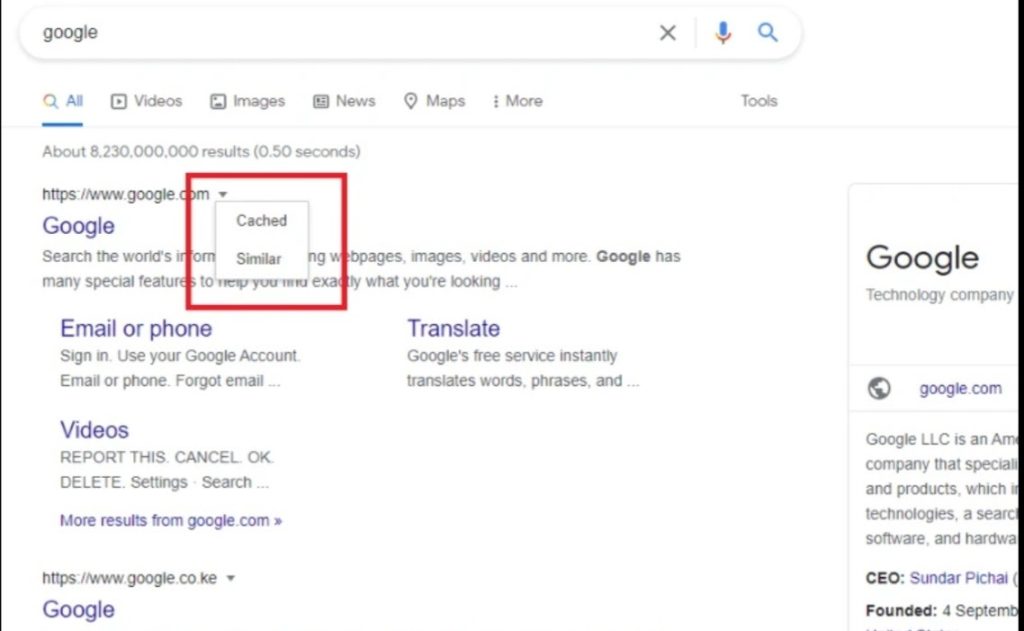Screen dimensions: 1024x631
Task: Click the "CEO:" label in knowledge panel
Action: (885, 578)
